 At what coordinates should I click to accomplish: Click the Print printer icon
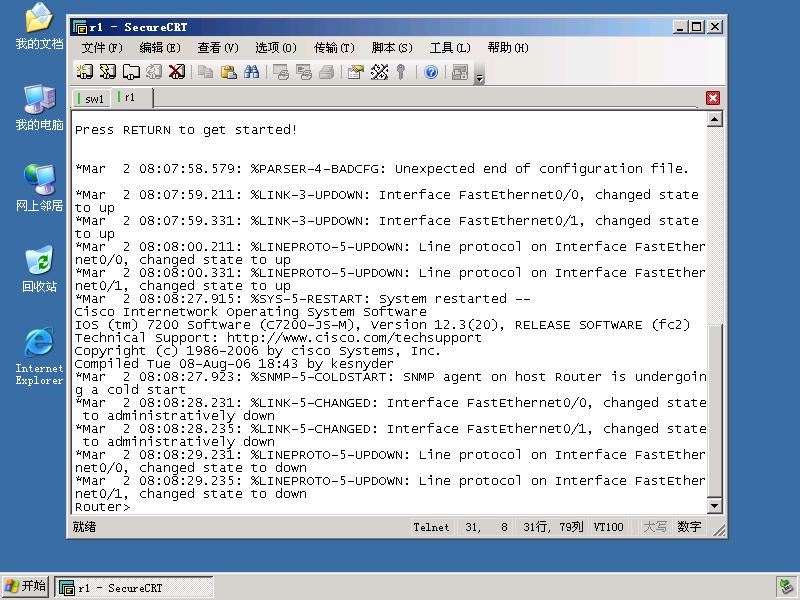[327, 72]
